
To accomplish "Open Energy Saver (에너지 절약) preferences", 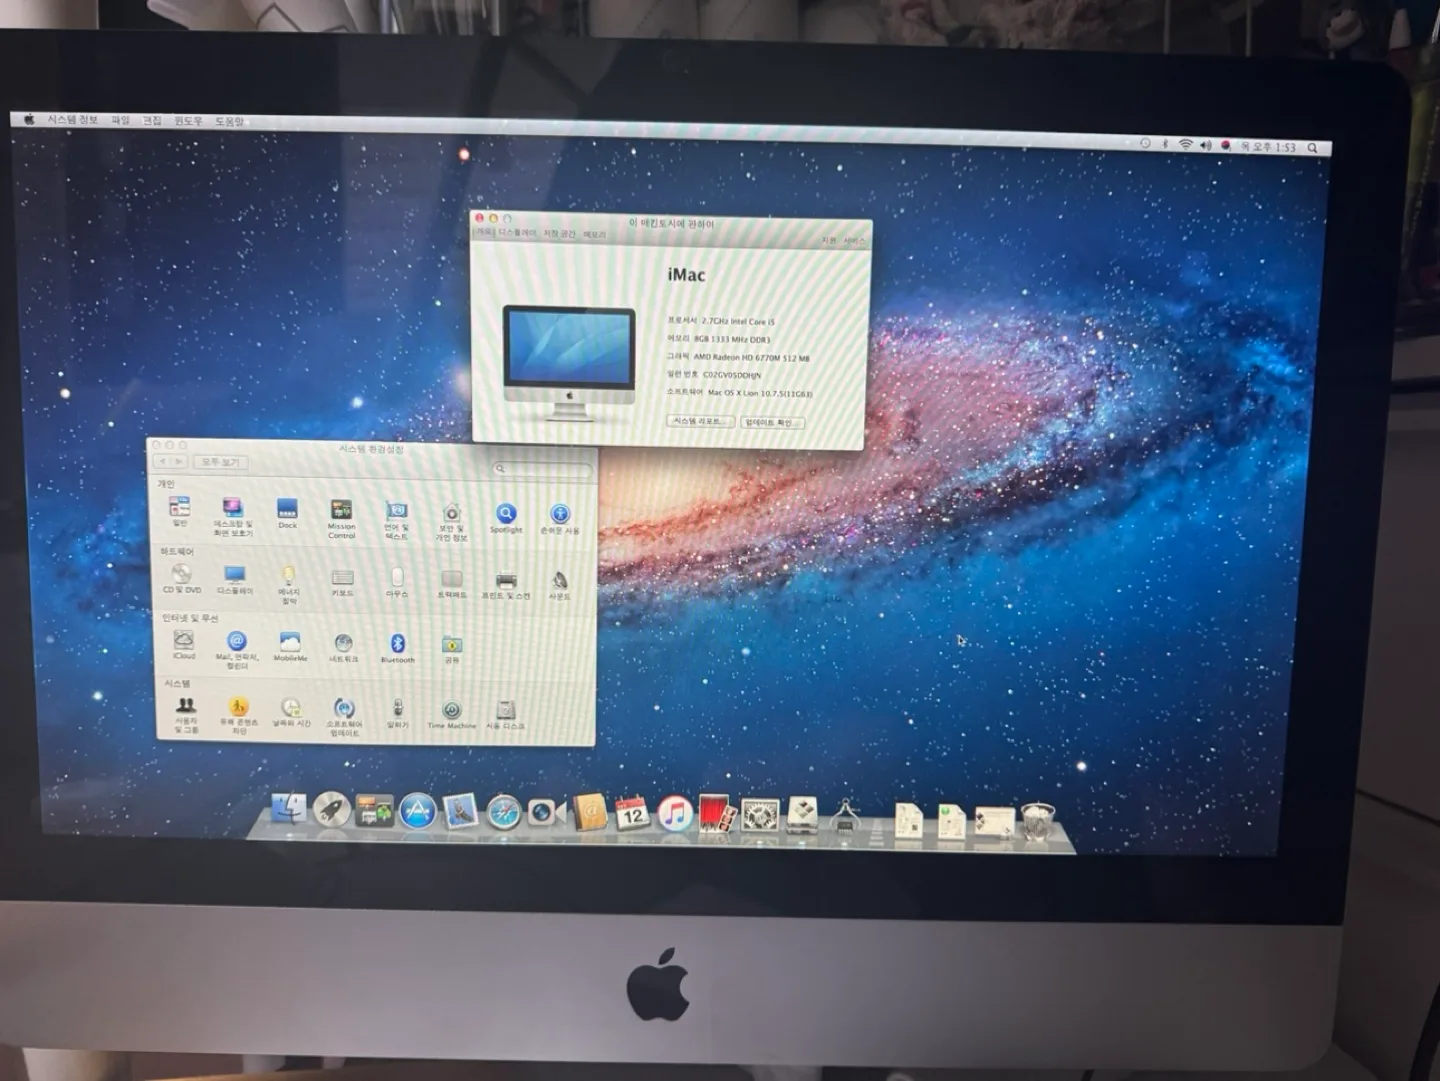I will coord(289,585).
